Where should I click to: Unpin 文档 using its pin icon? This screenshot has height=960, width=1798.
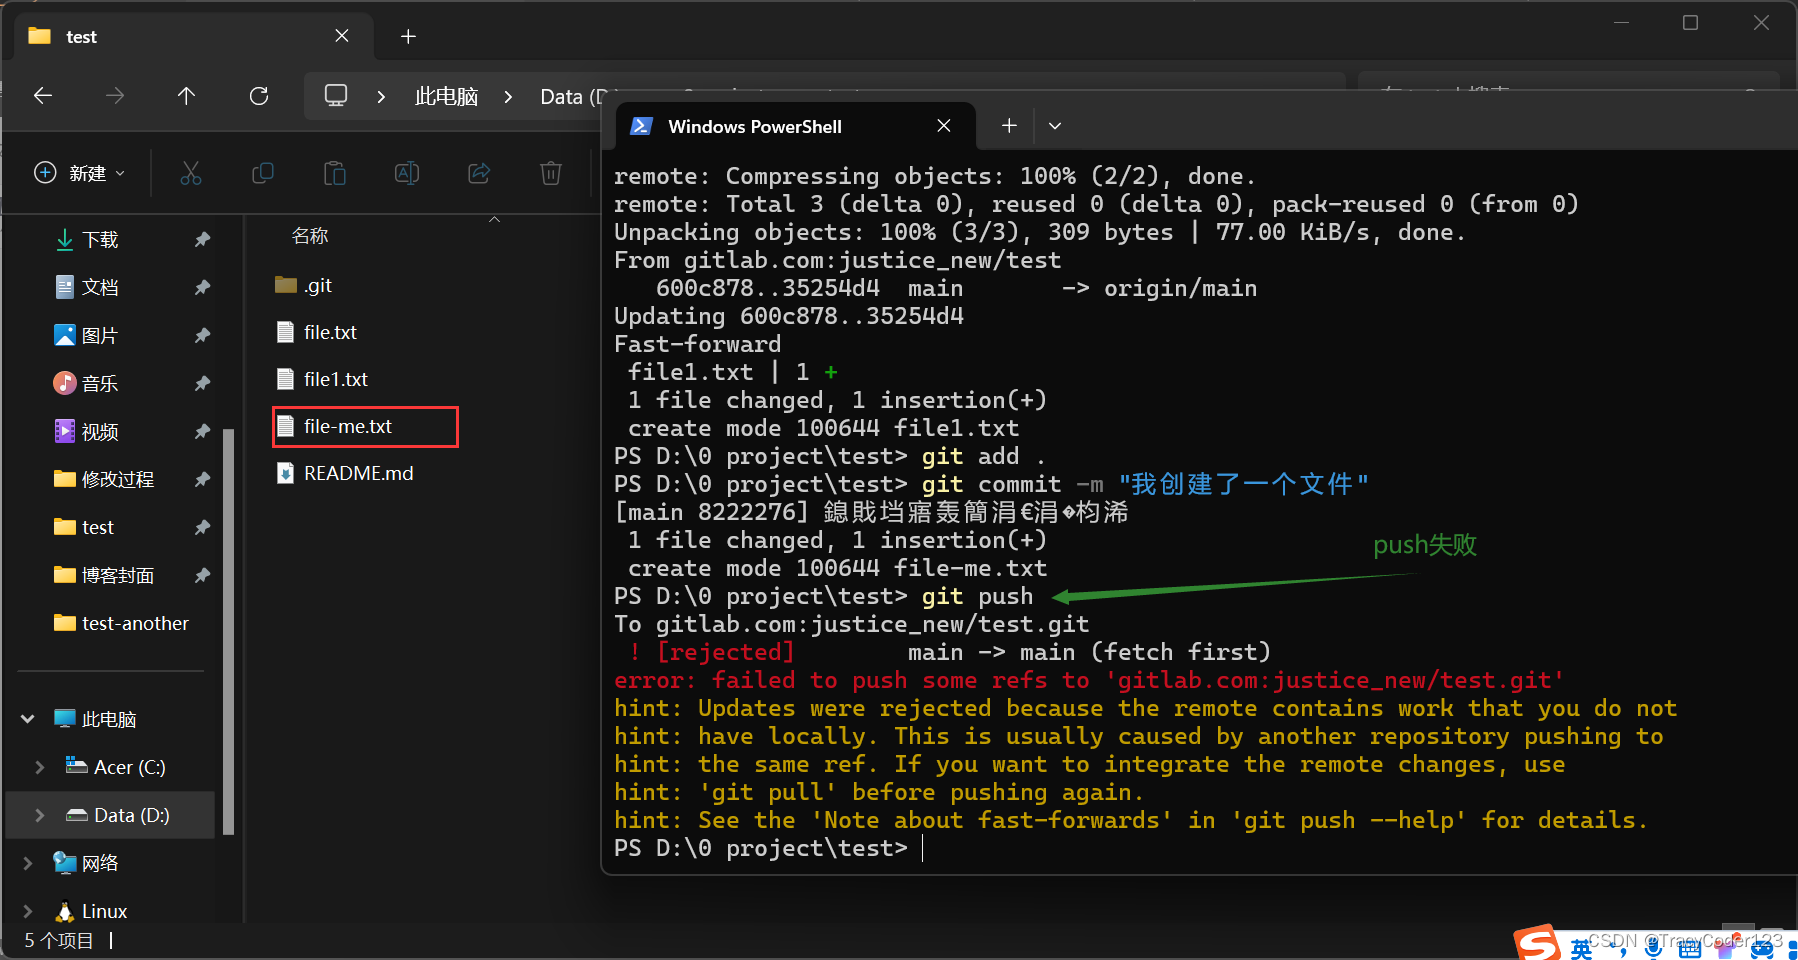point(202,288)
